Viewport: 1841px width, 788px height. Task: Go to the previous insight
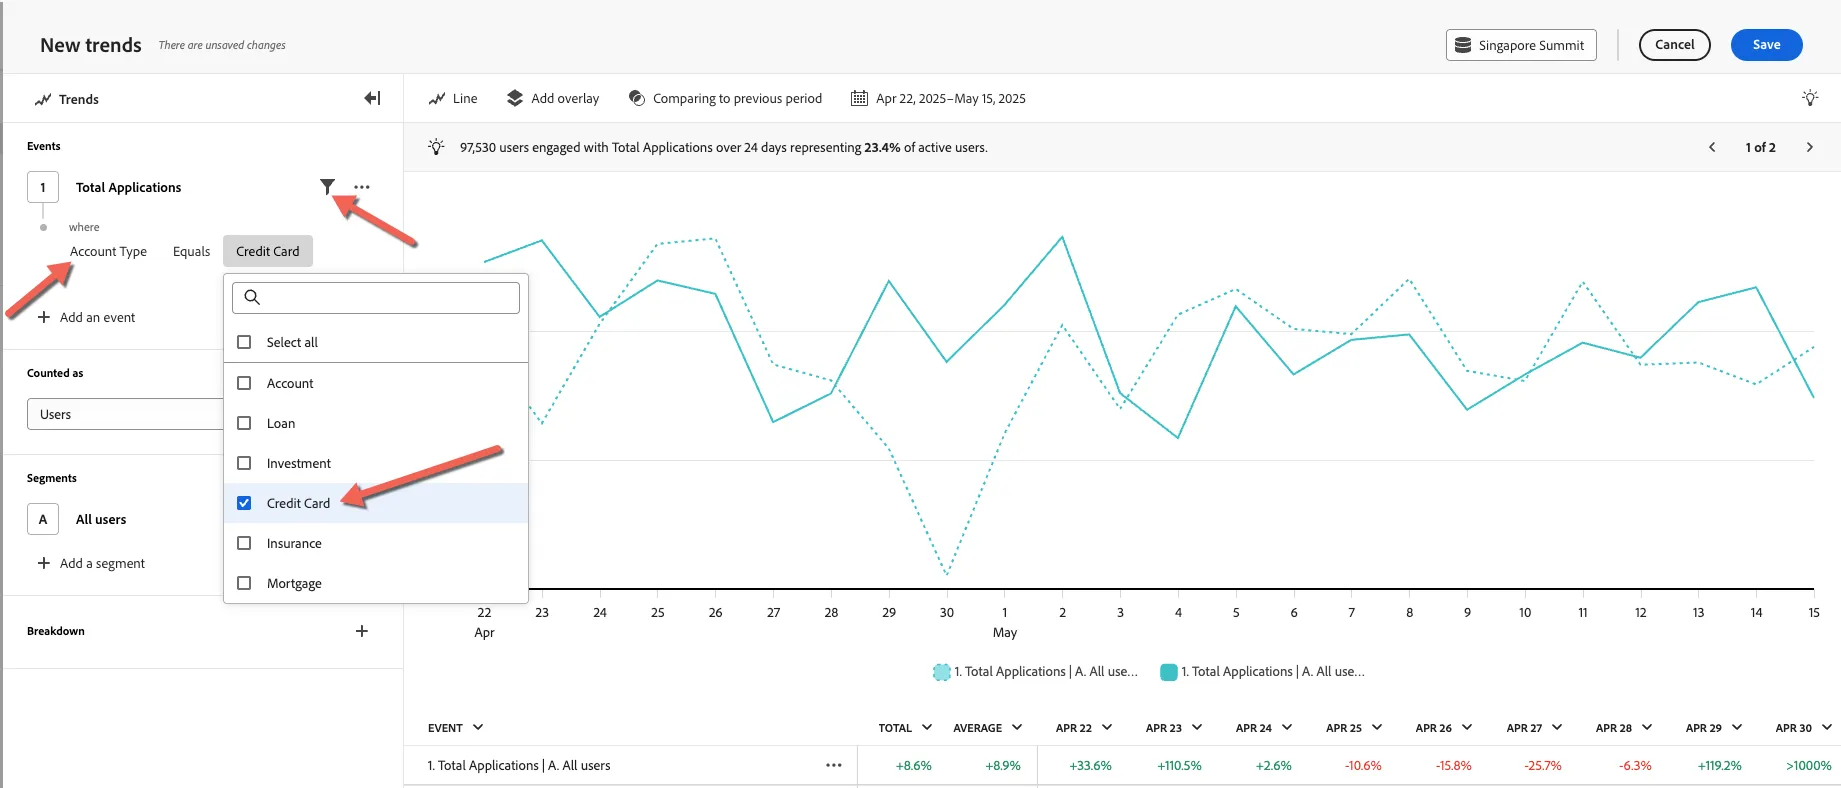click(1712, 147)
